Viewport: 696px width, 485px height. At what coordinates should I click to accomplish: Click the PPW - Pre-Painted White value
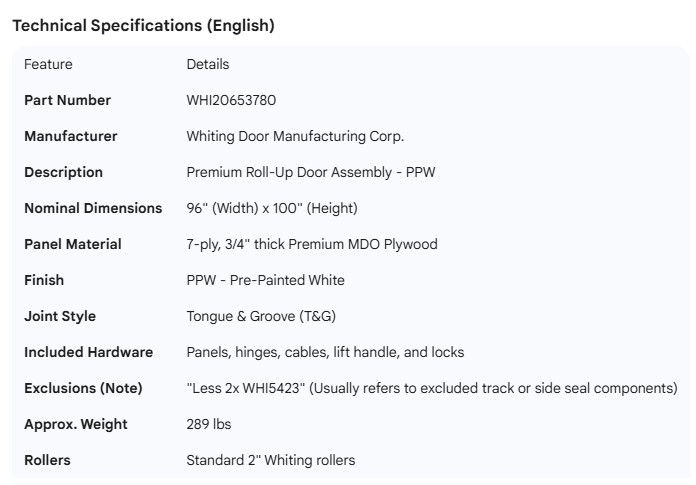(x=265, y=280)
